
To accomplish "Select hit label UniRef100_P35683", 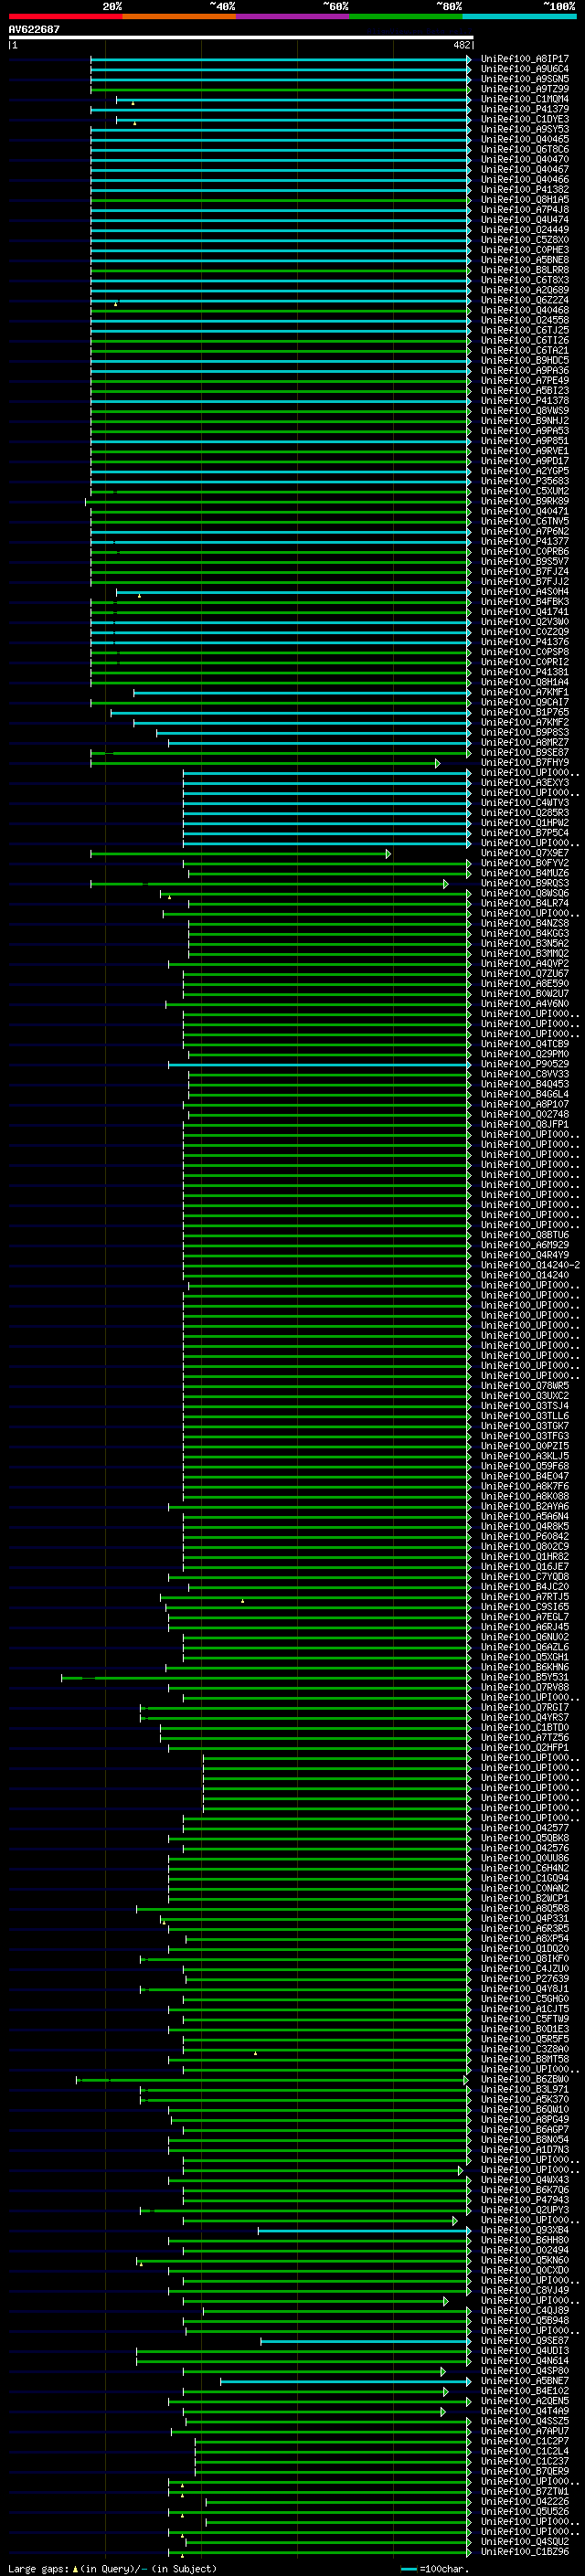I will (525, 481).
